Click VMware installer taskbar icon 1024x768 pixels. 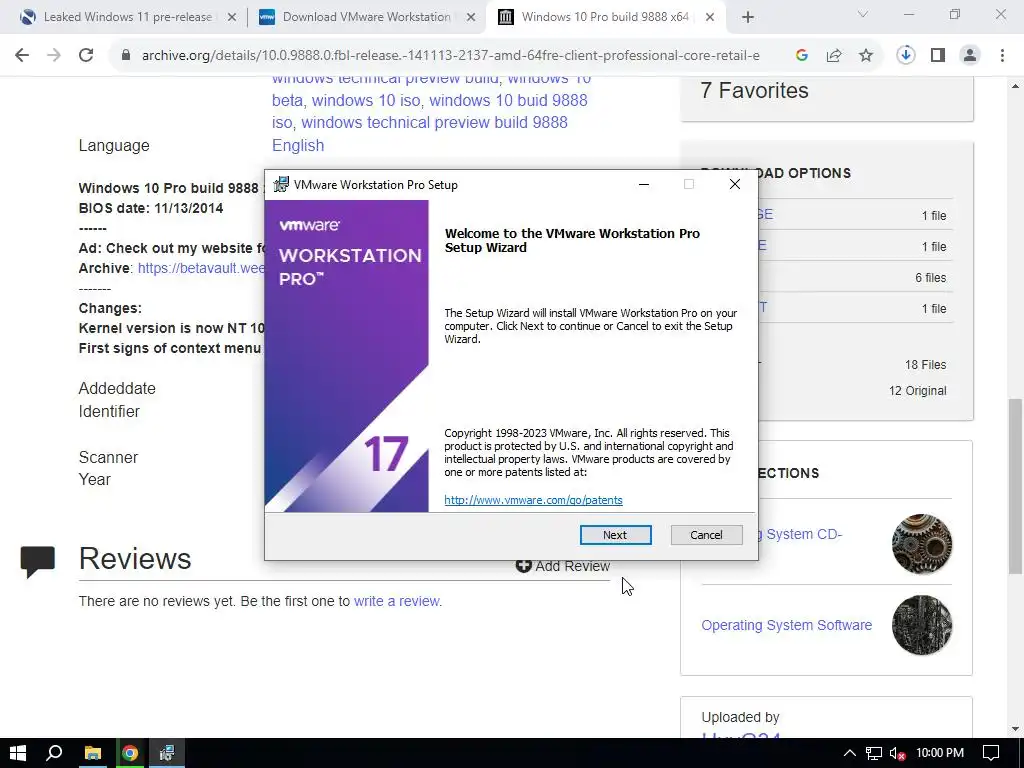pyautogui.click(x=167, y=753)
